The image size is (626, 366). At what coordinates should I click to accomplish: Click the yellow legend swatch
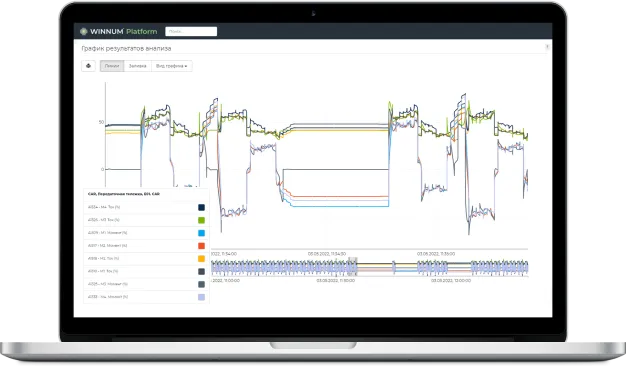[201, 258]
